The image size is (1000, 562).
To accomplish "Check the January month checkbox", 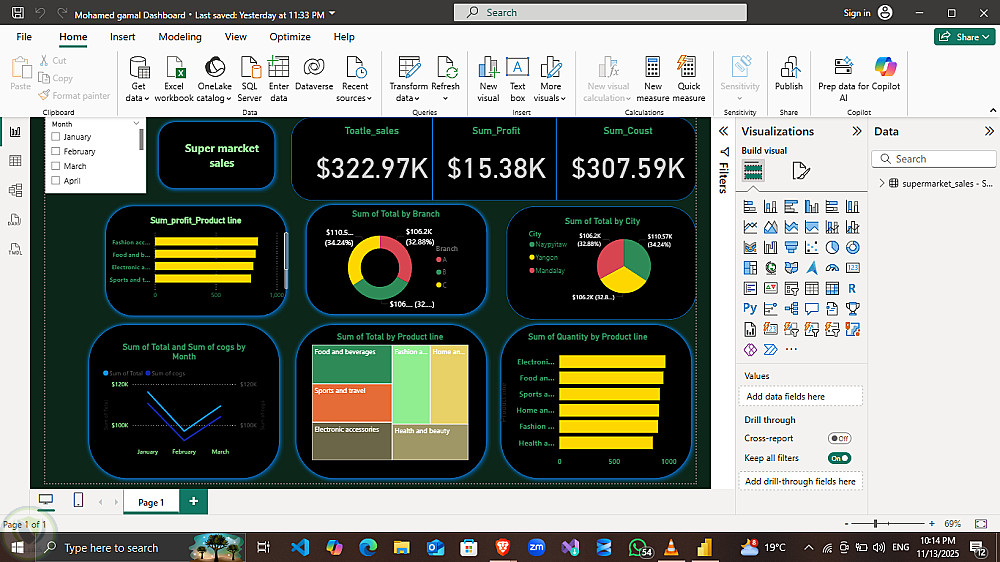I will click(x=56, y=137).
